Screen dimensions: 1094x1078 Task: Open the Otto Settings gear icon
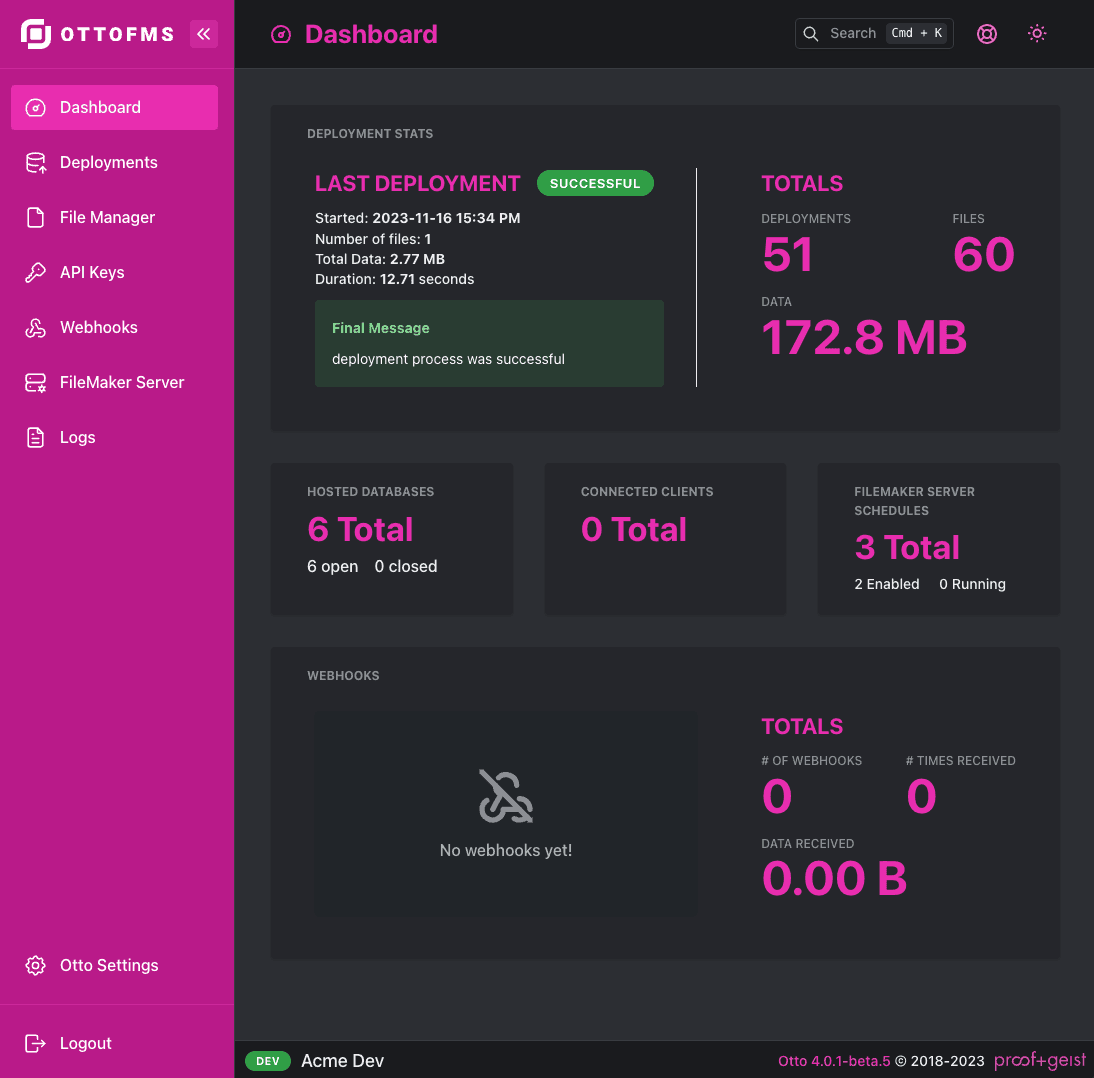coord(35,965)
